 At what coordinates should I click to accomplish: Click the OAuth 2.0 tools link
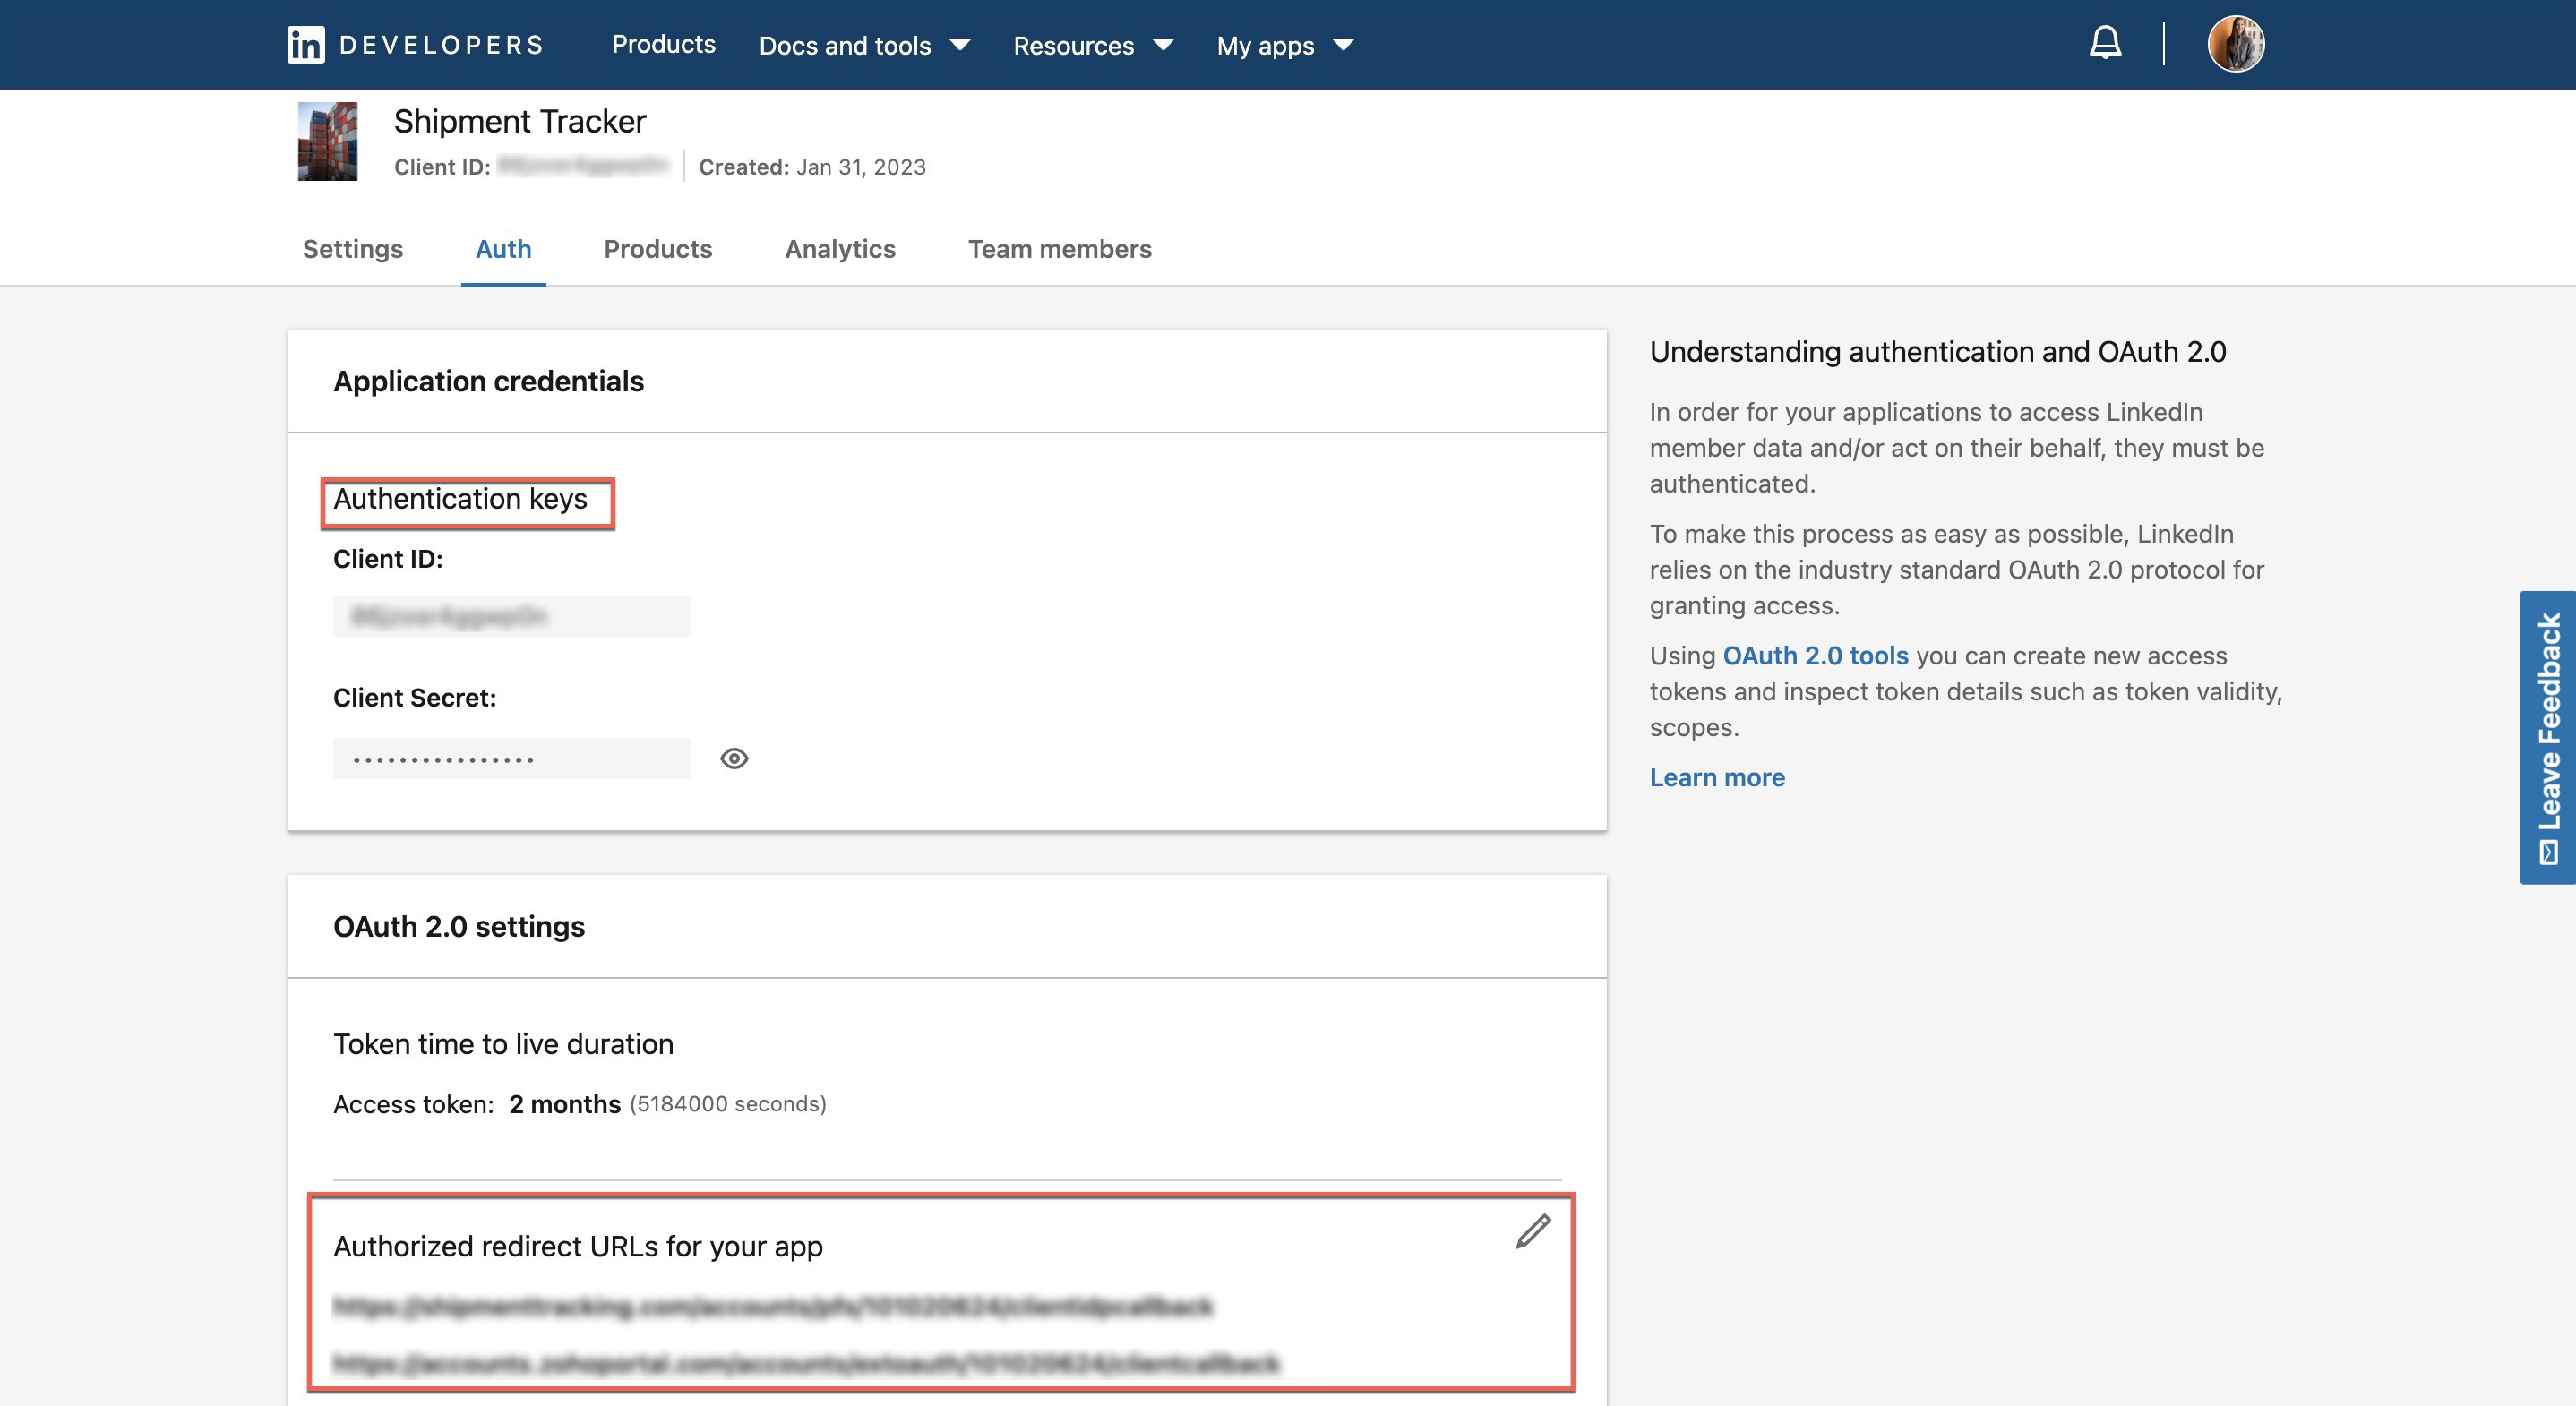pyautogui.click(x=1815, y=655)
